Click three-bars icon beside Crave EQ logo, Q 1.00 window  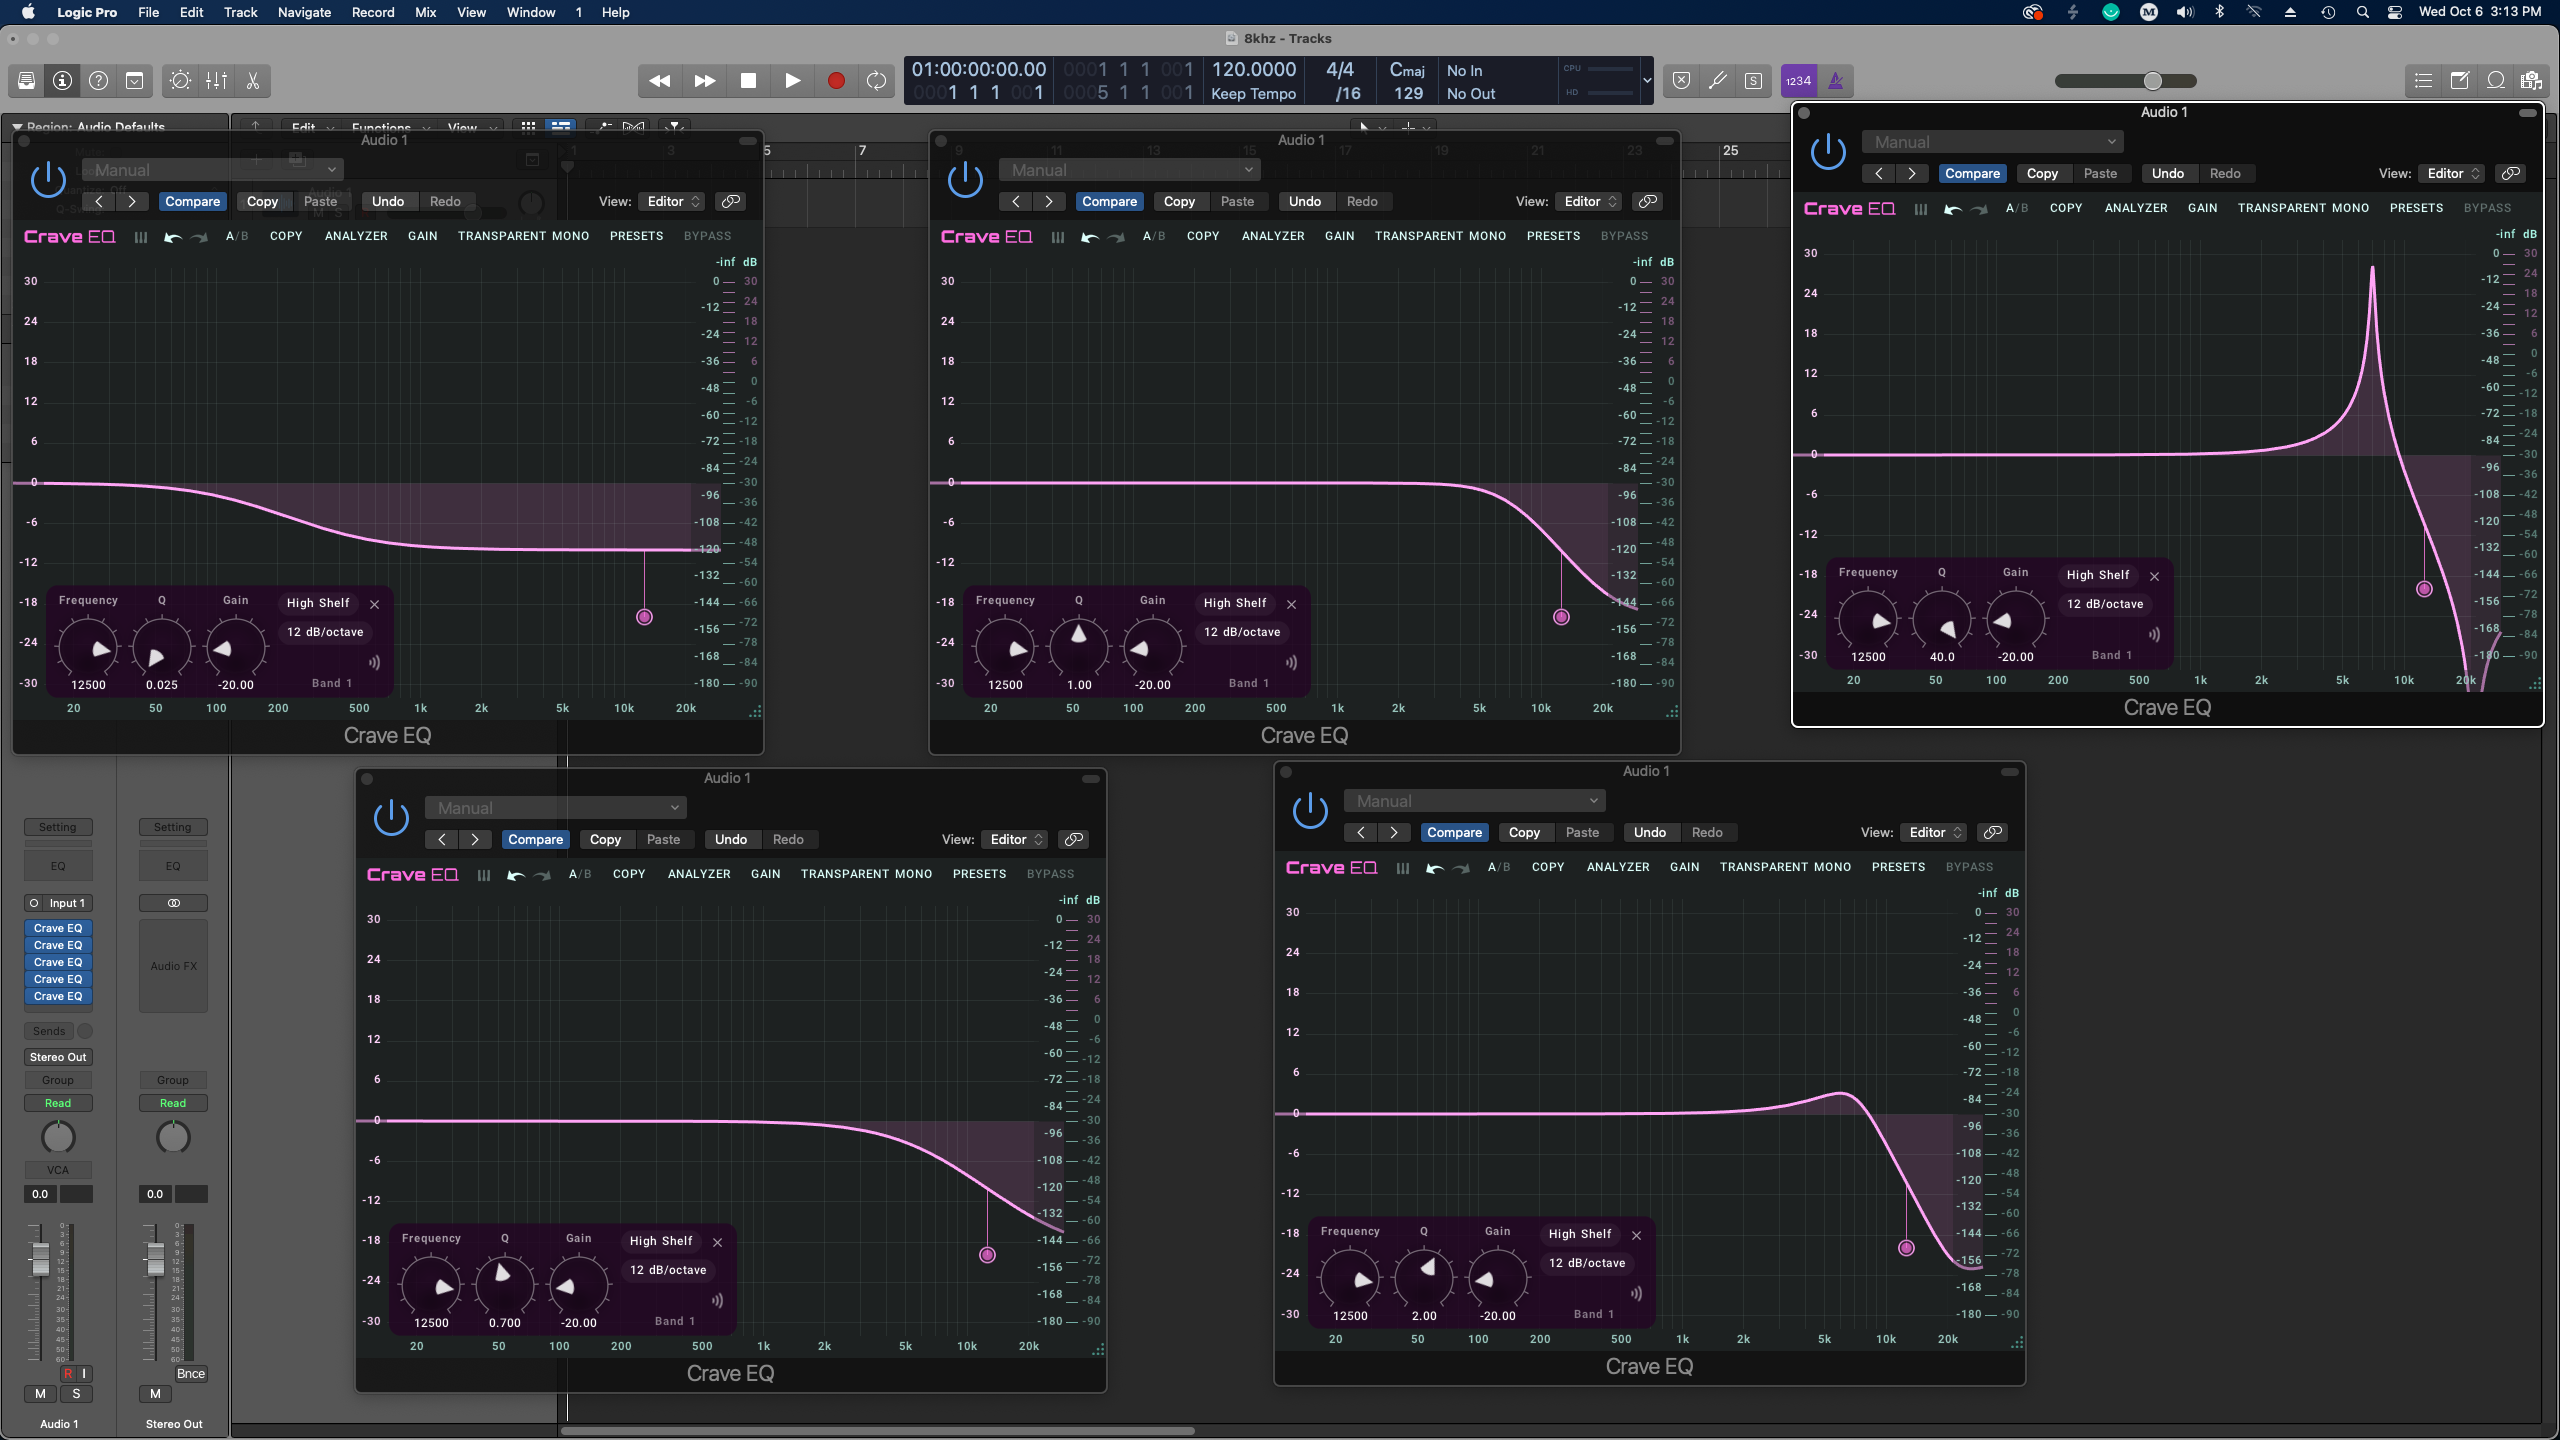point(1057,238)
